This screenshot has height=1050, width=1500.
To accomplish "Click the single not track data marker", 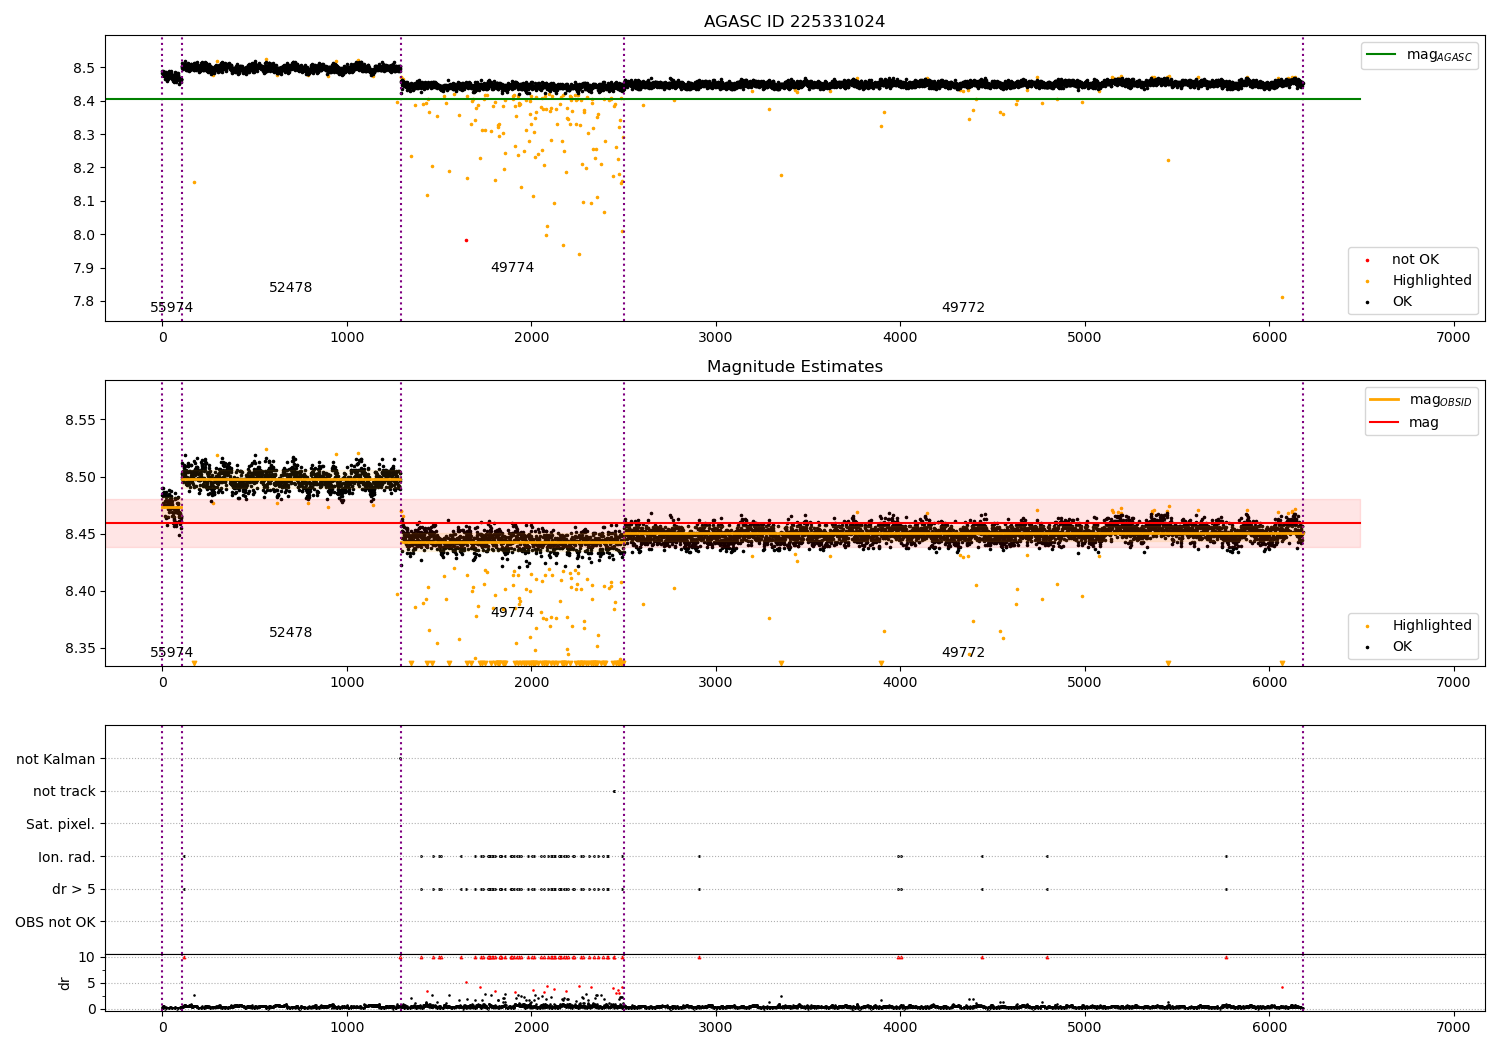I will click(614, 791).
